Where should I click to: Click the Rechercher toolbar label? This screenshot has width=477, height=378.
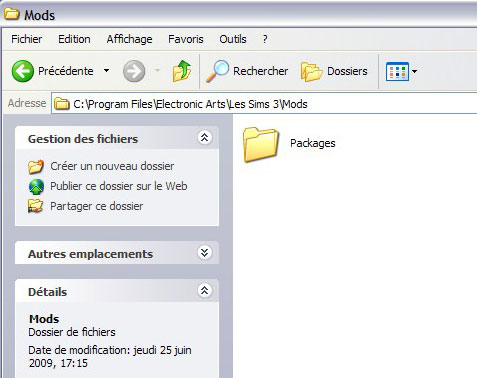click(x=260, y=71)
